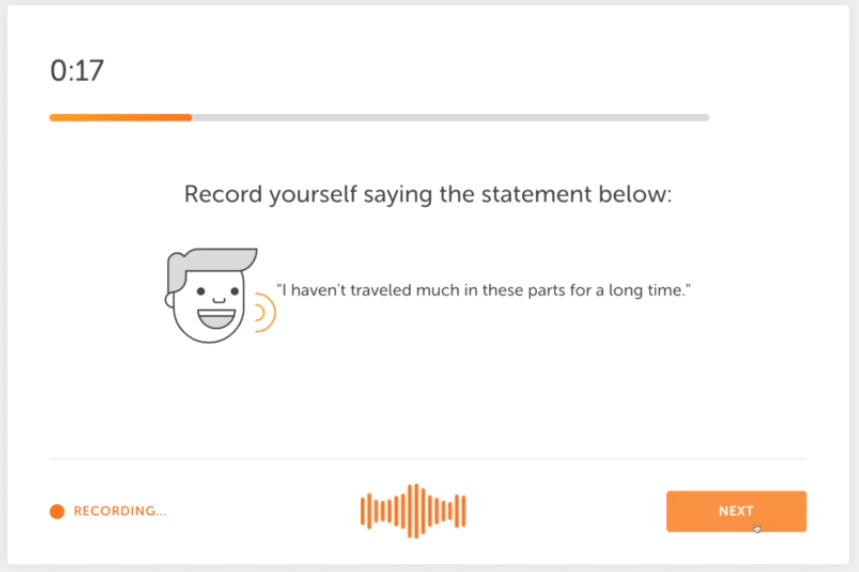859x572 pixels.
Task: Click the ear of the face illustration
Action: [x=169, y=300]
